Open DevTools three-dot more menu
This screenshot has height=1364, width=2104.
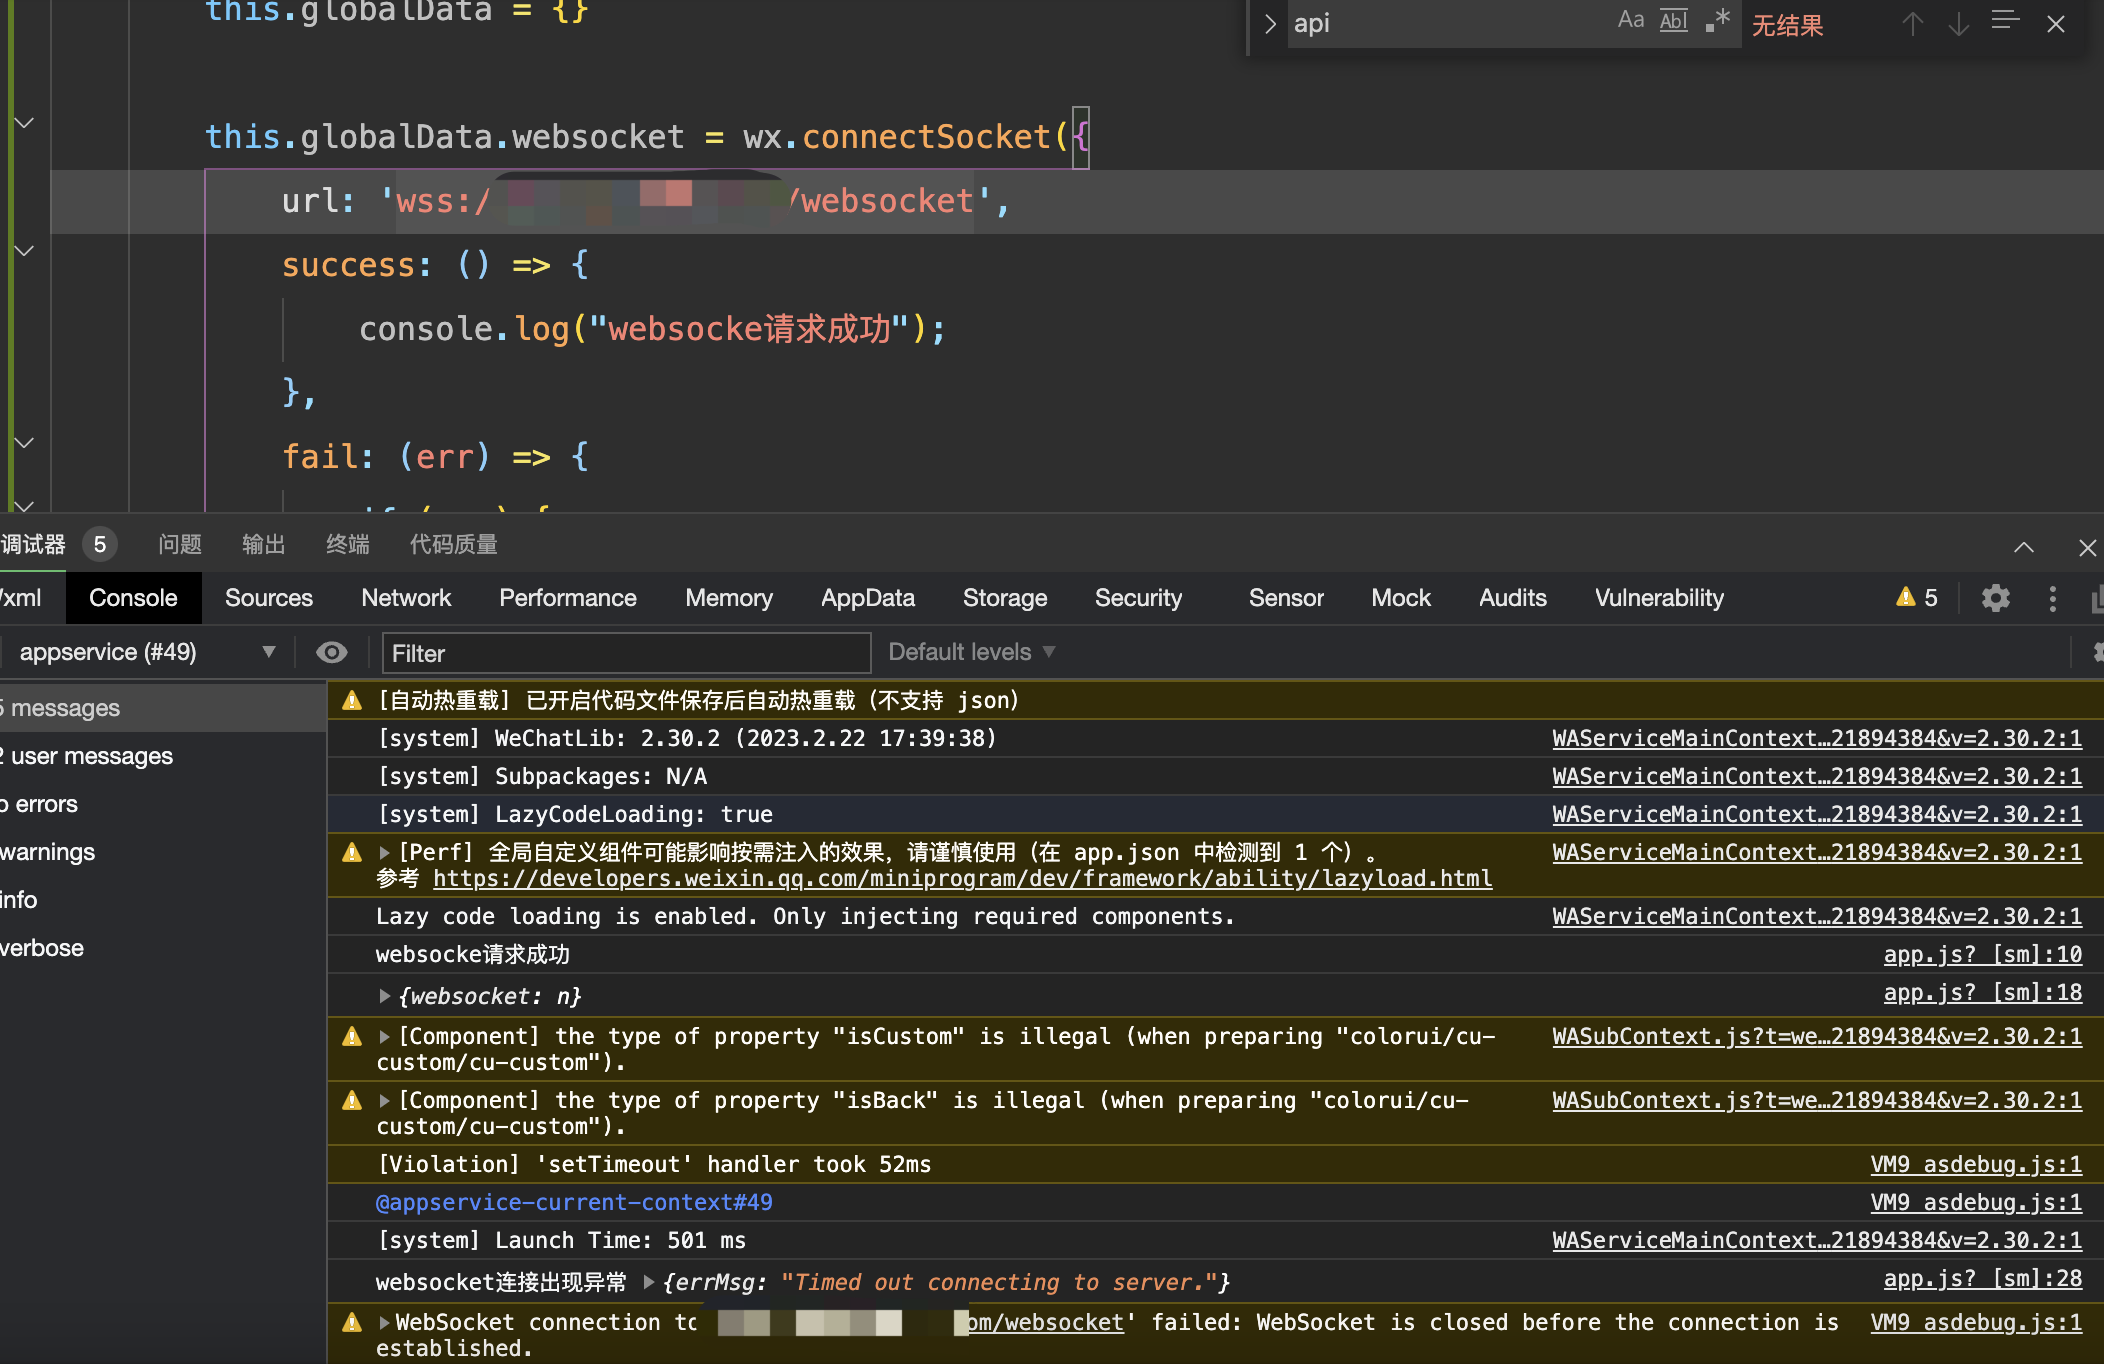(x=2052, y=598)
